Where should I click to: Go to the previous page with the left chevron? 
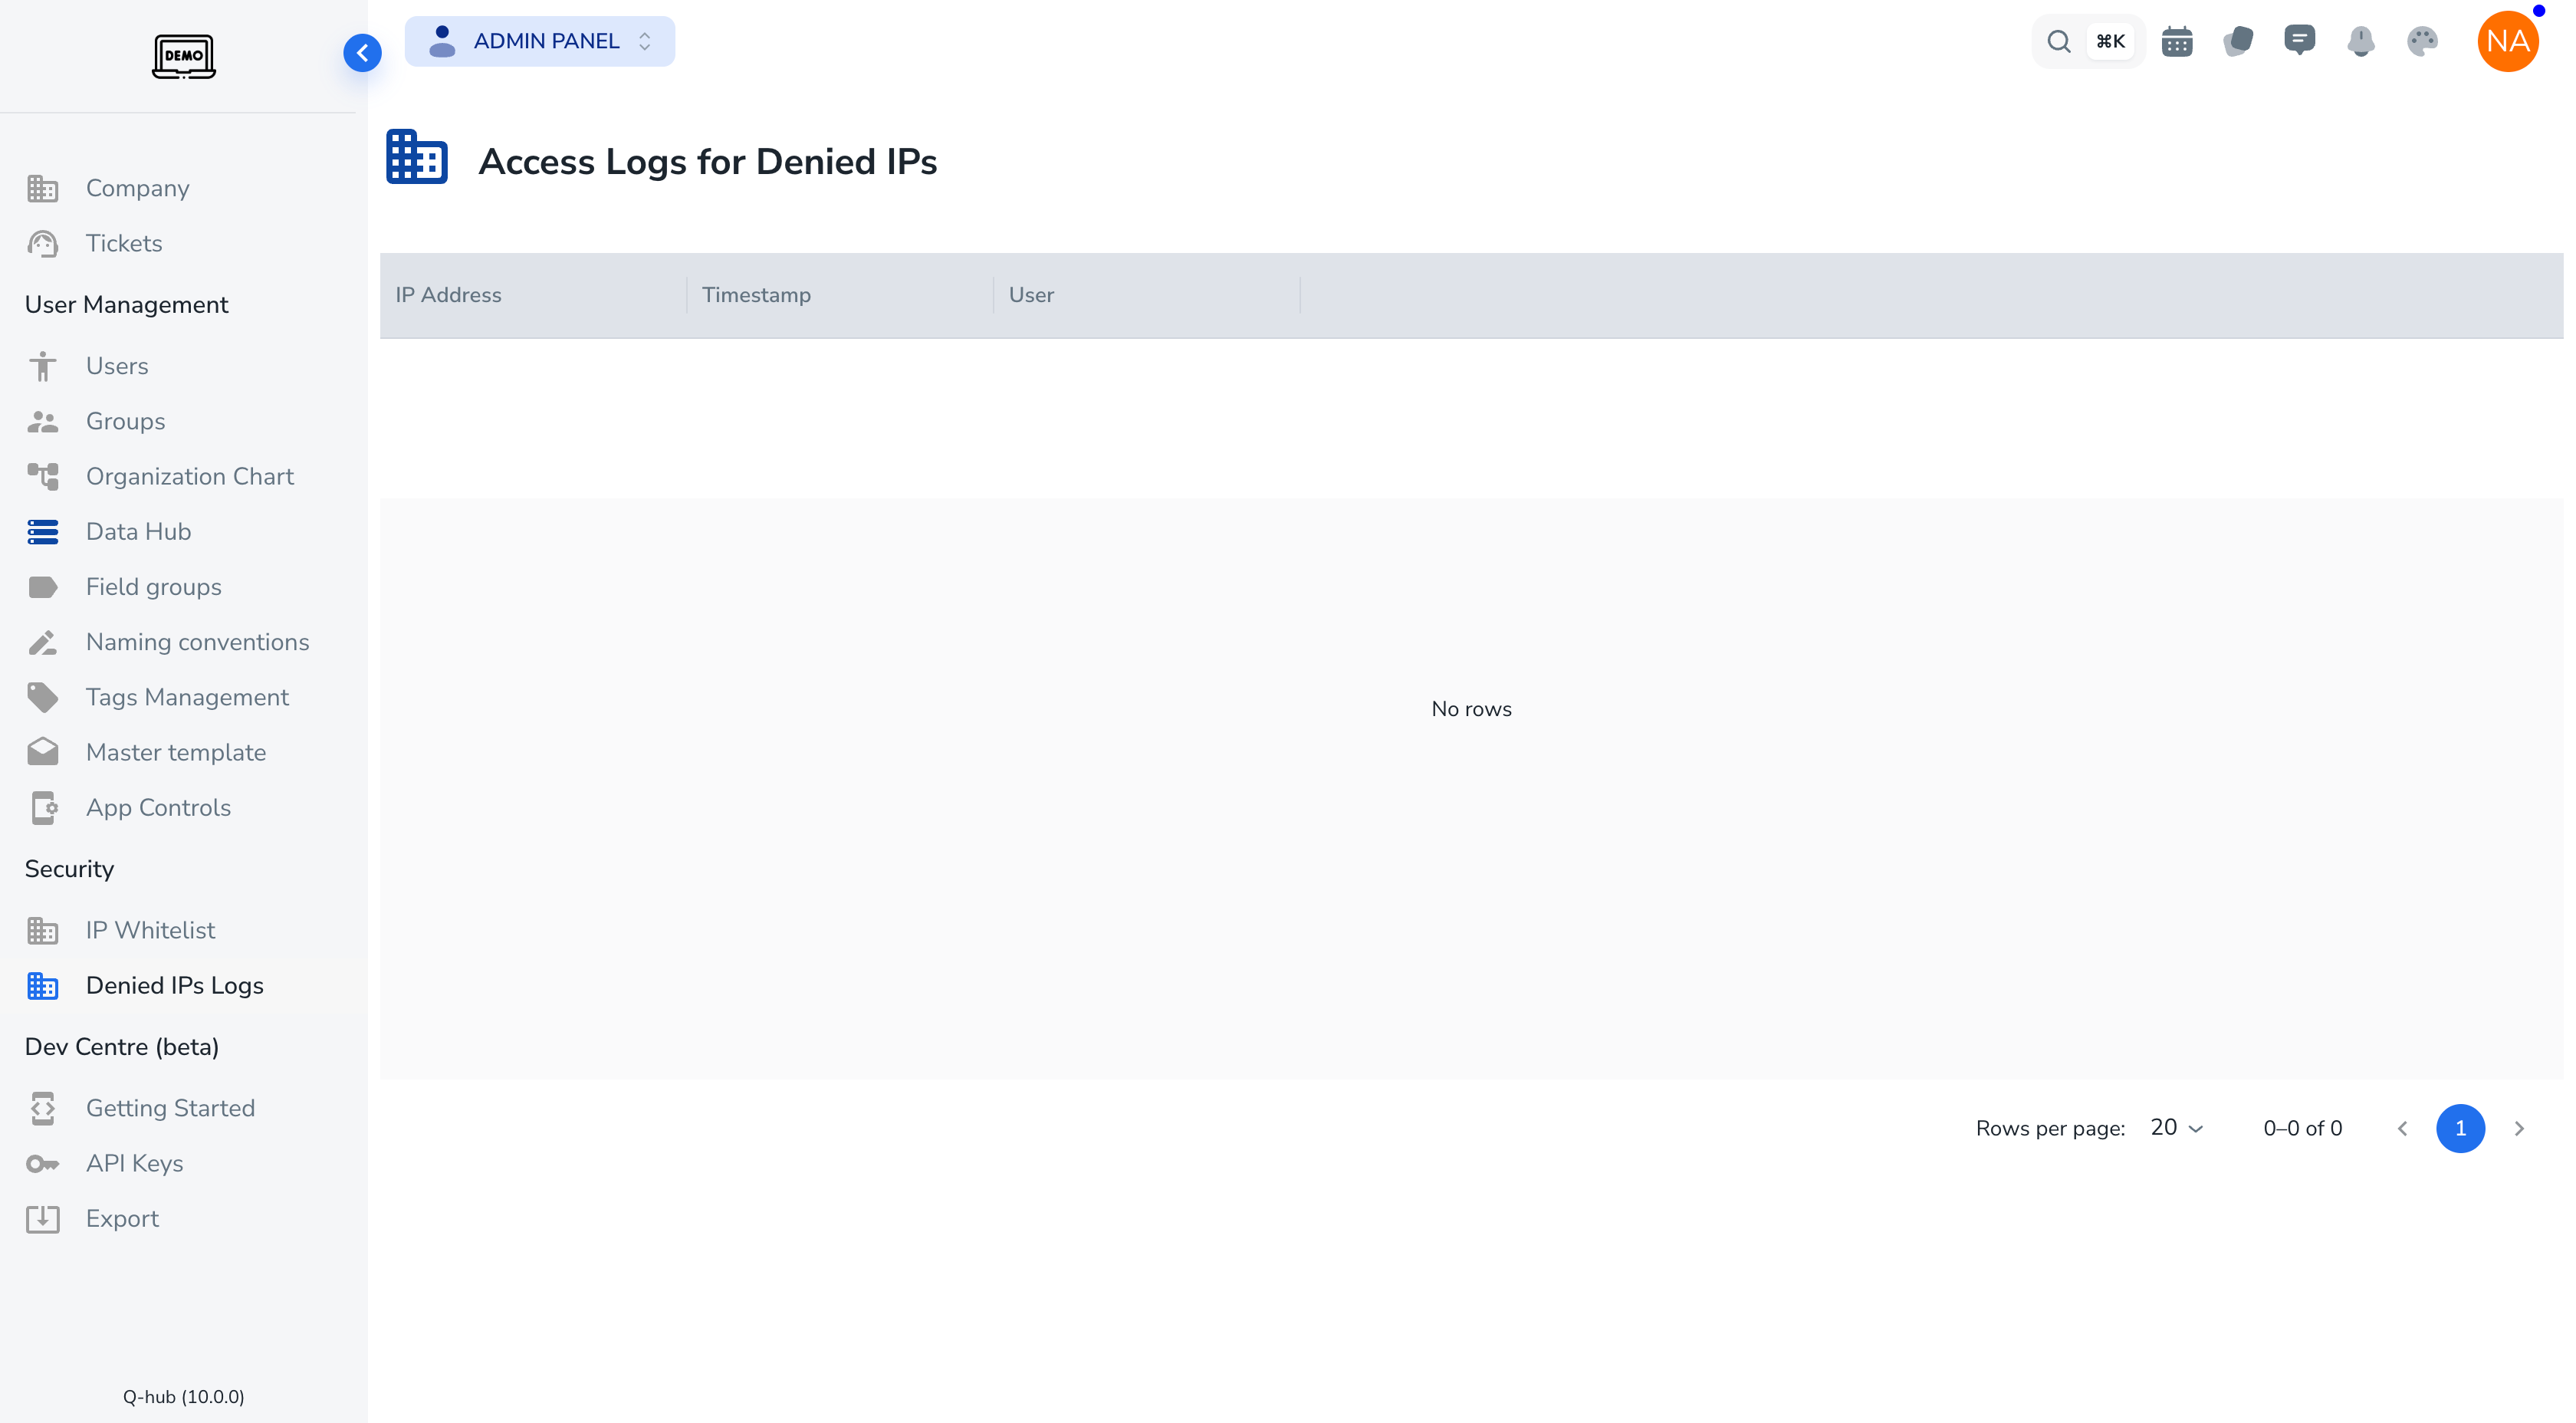(2402, 1129)
